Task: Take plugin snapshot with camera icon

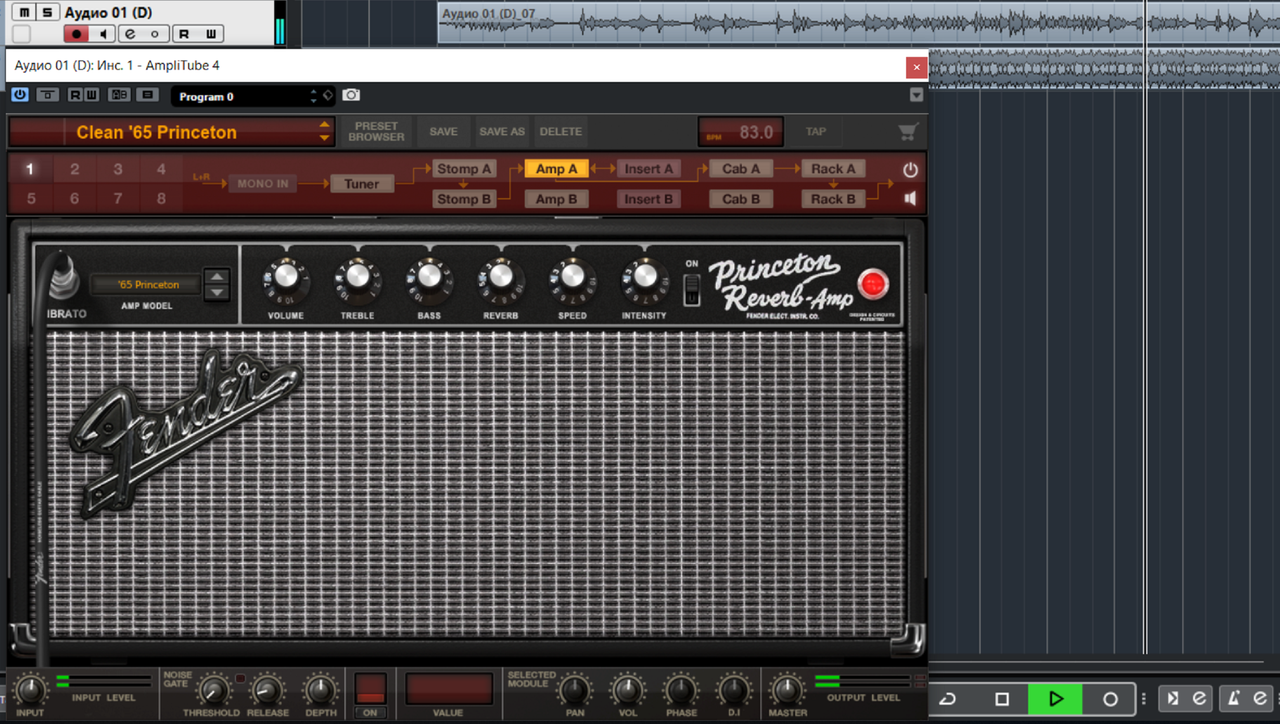Action: tap(351, 95)
